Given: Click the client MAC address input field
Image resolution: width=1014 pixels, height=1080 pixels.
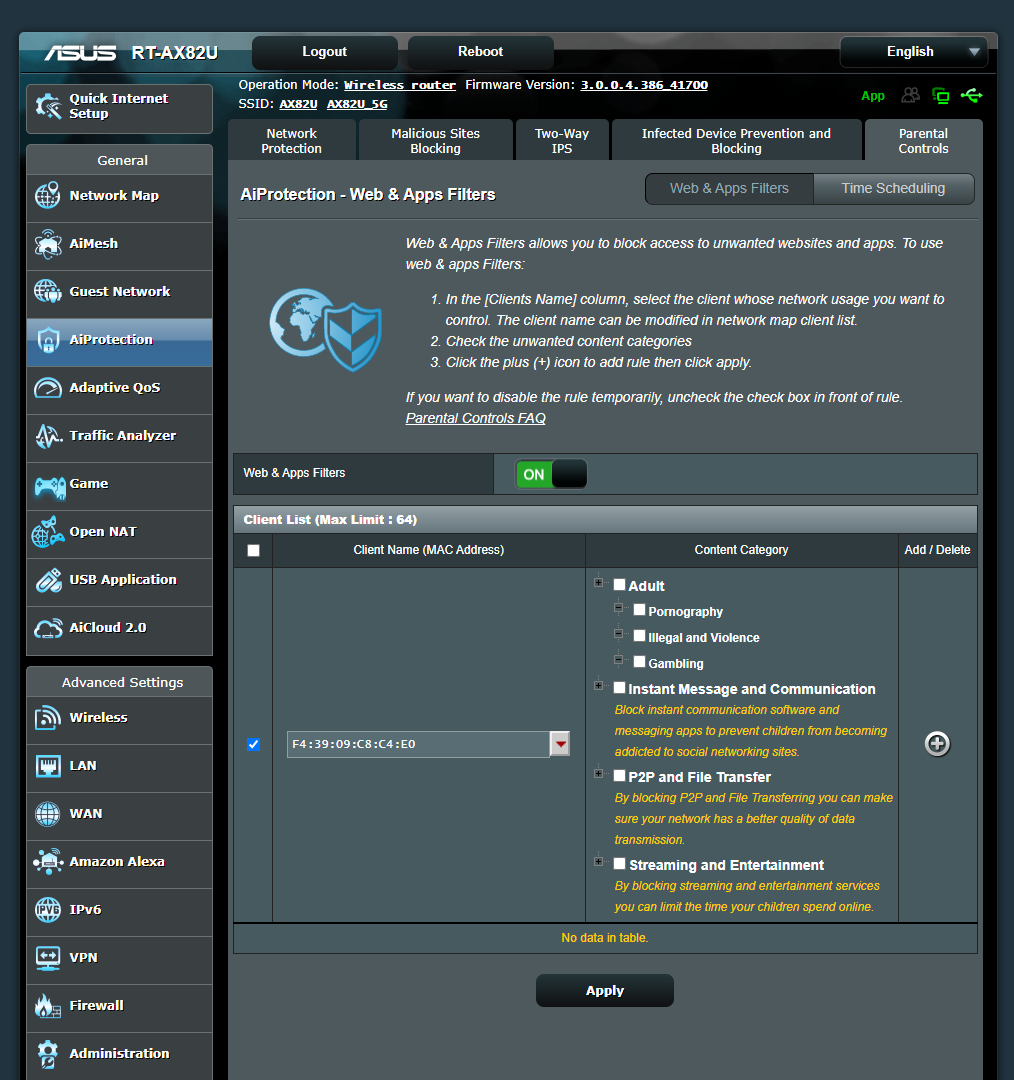Looking at the screenshot, I should point(418,744).
